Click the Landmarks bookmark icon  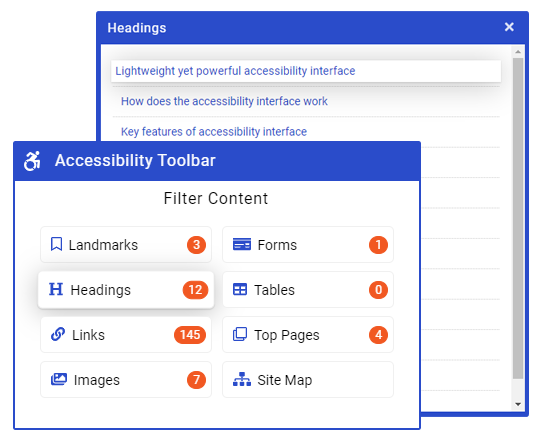point(56,244)
